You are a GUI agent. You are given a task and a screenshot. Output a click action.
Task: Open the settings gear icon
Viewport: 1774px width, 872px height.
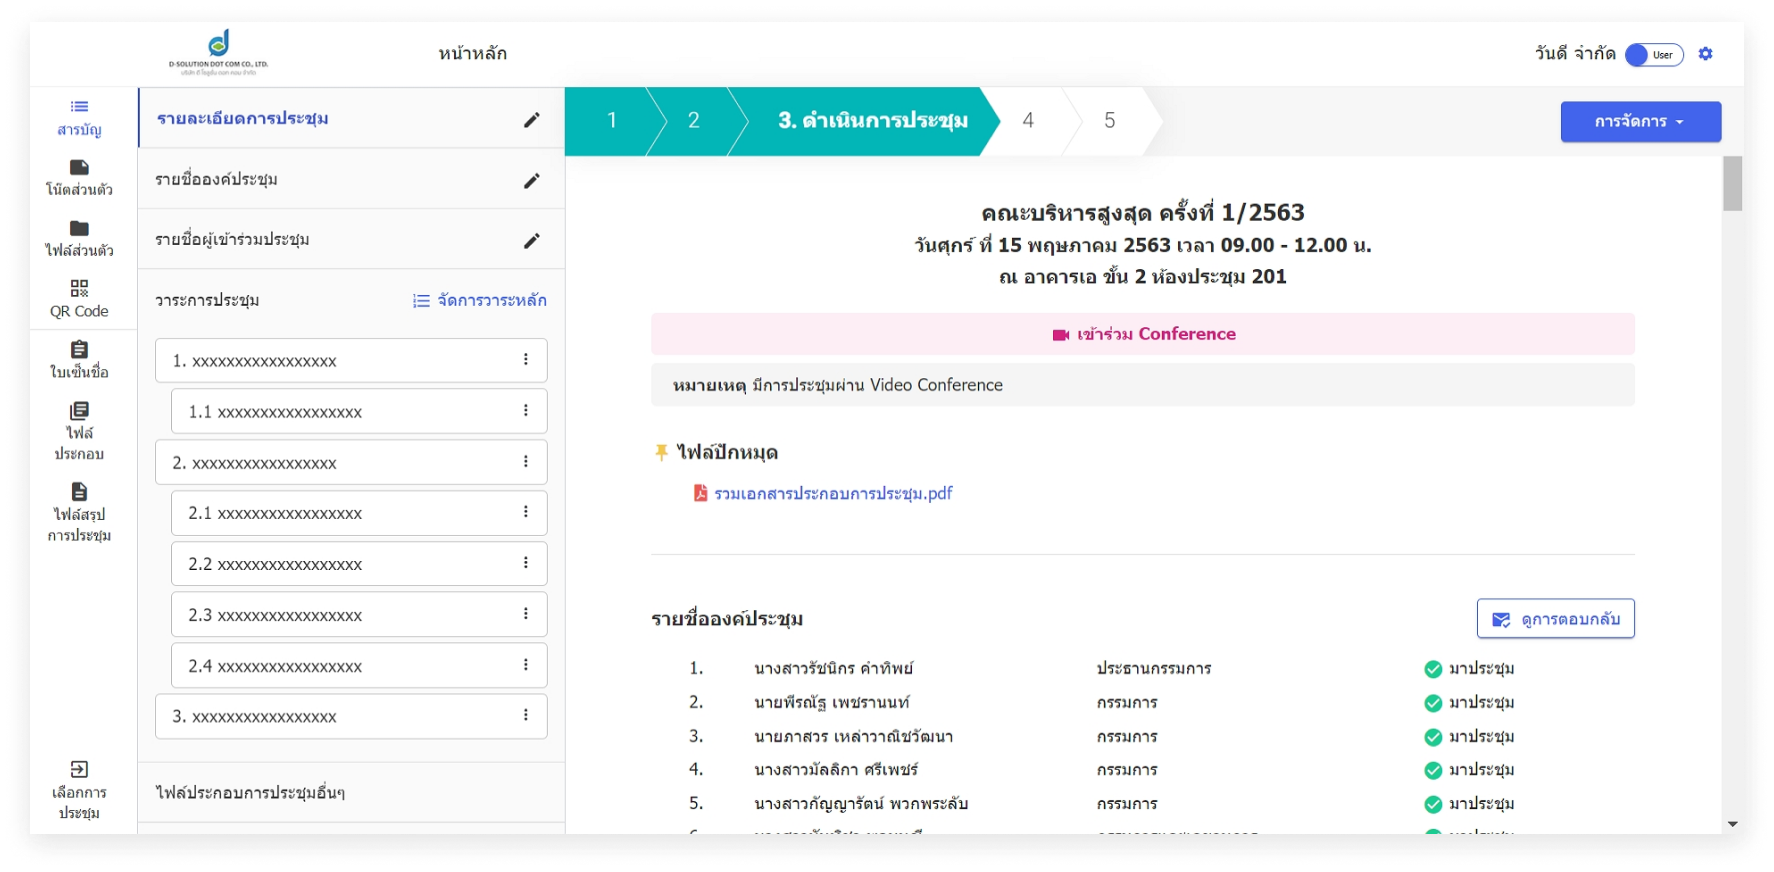coord(1706,54)
